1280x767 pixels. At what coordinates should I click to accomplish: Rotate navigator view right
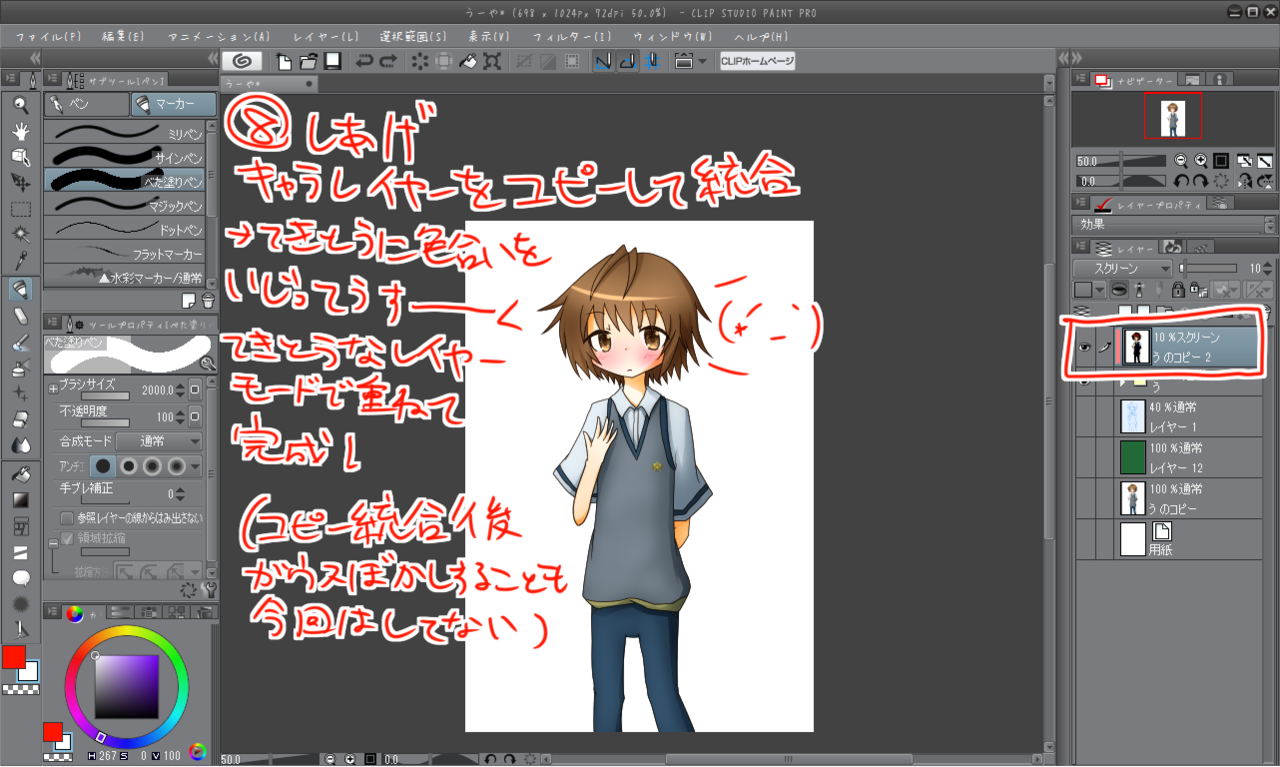coord(1200,181)
